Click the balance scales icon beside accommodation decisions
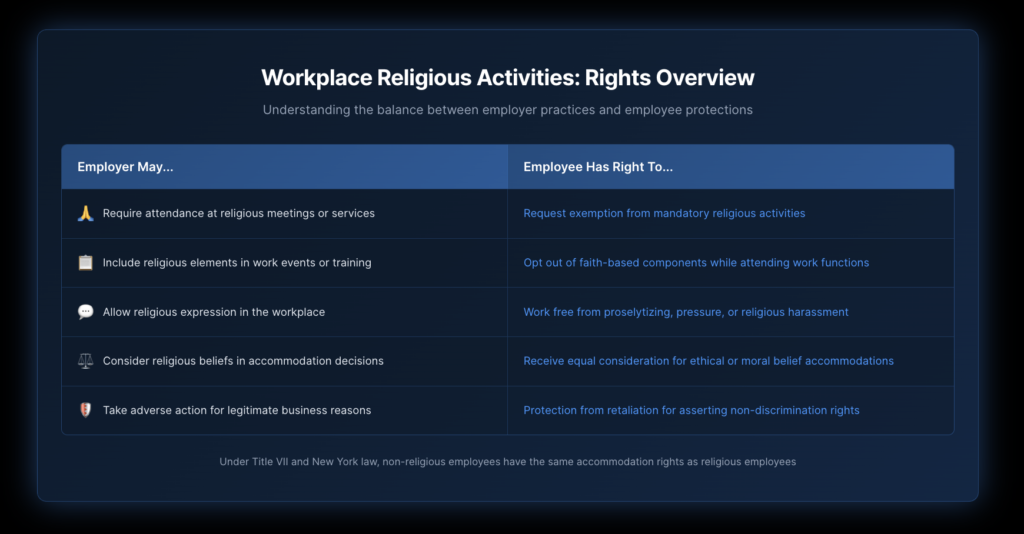 click(86, 361)
